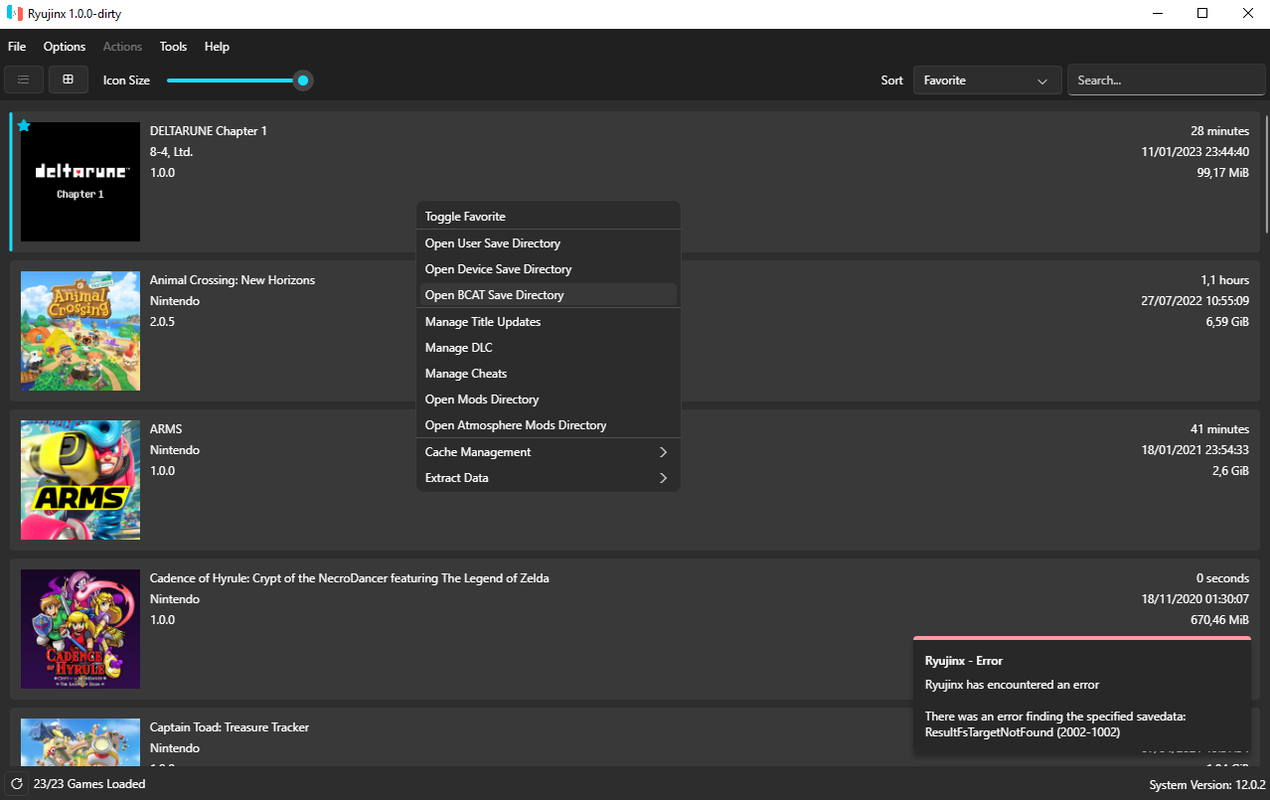Click the Search input field
Viewport: 1270px width, 800px height.
[1165, 80]
